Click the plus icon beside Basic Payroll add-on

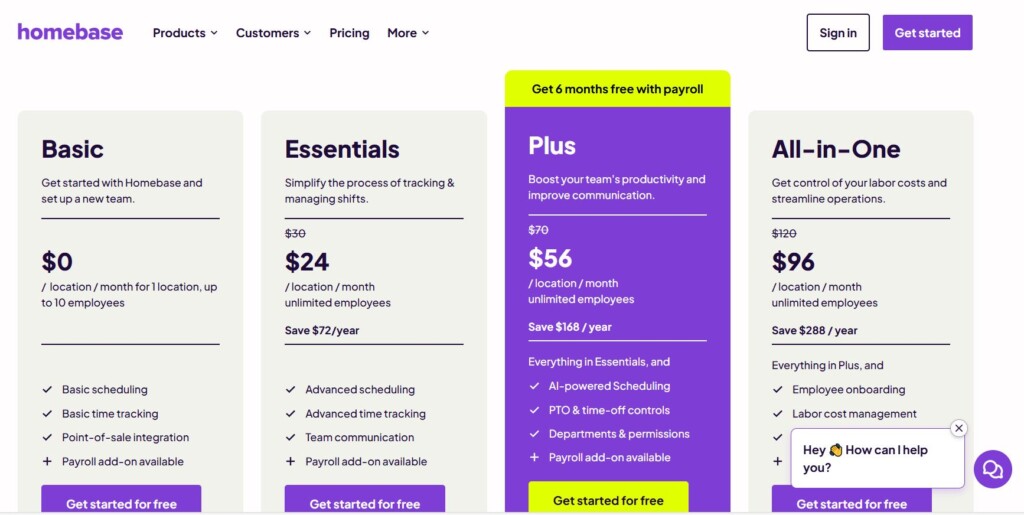click(x=47, y=462)
